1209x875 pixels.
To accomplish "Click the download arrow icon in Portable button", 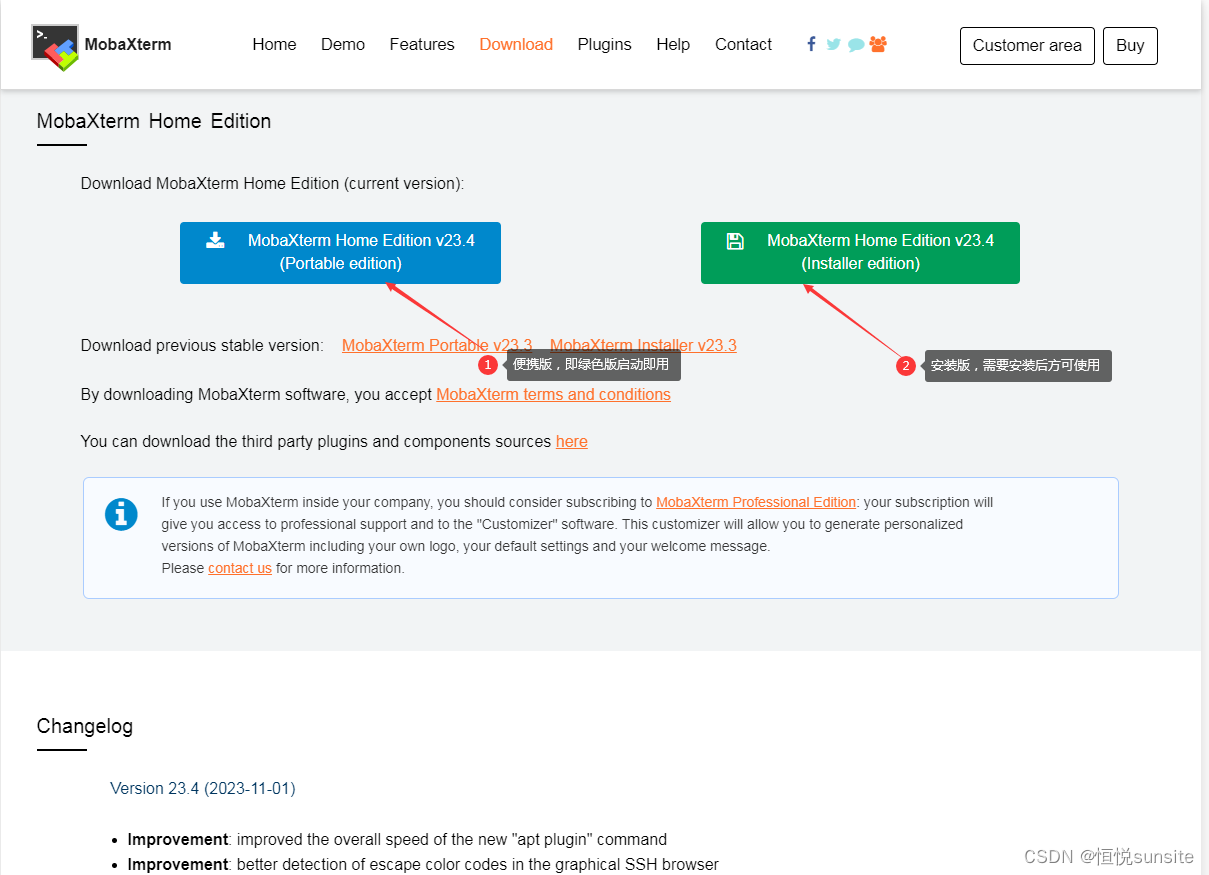I will [215, 240].
